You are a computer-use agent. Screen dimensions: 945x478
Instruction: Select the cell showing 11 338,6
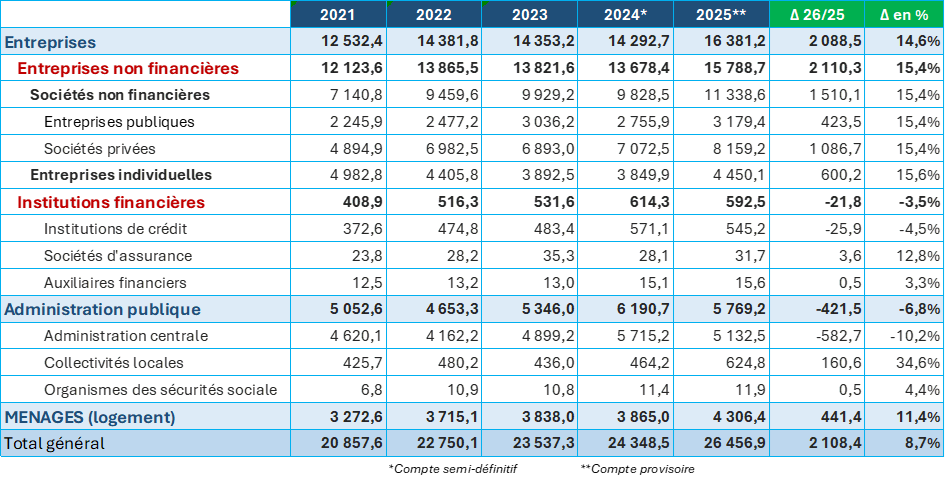coord(721,95)
